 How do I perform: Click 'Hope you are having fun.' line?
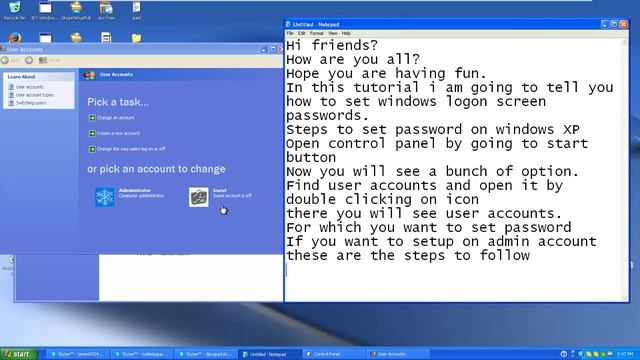(387, 73)
